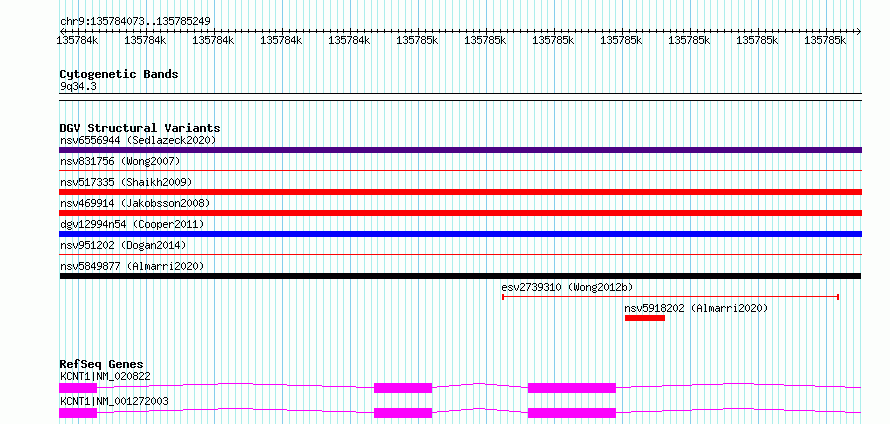Click the nsv831756 (Wong2007) variant label

click(x=120, y=161)
